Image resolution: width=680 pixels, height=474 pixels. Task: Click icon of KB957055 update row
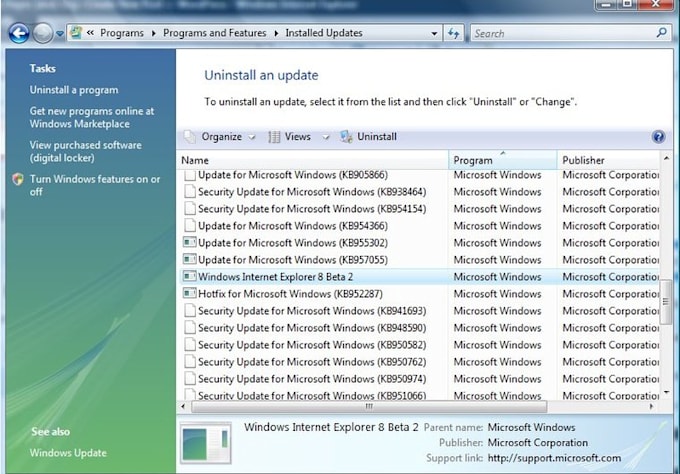(190, 259)
